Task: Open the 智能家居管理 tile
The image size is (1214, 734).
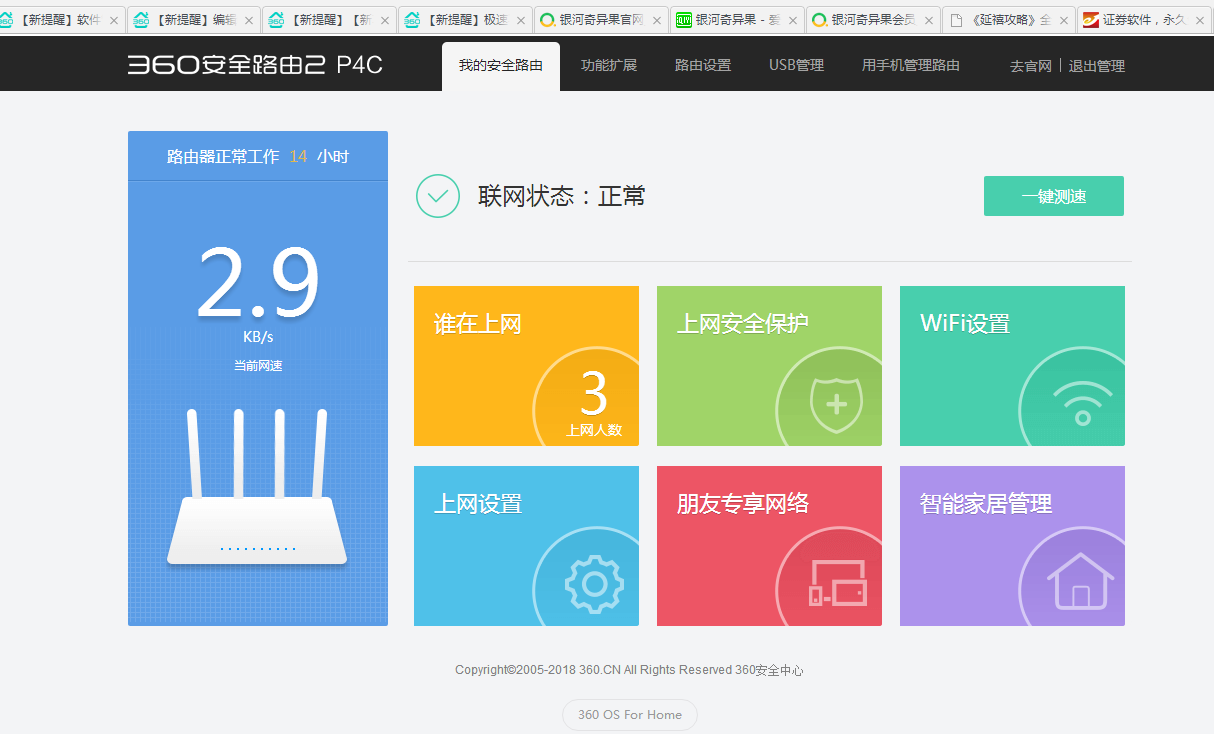Action: [1012, 546]
